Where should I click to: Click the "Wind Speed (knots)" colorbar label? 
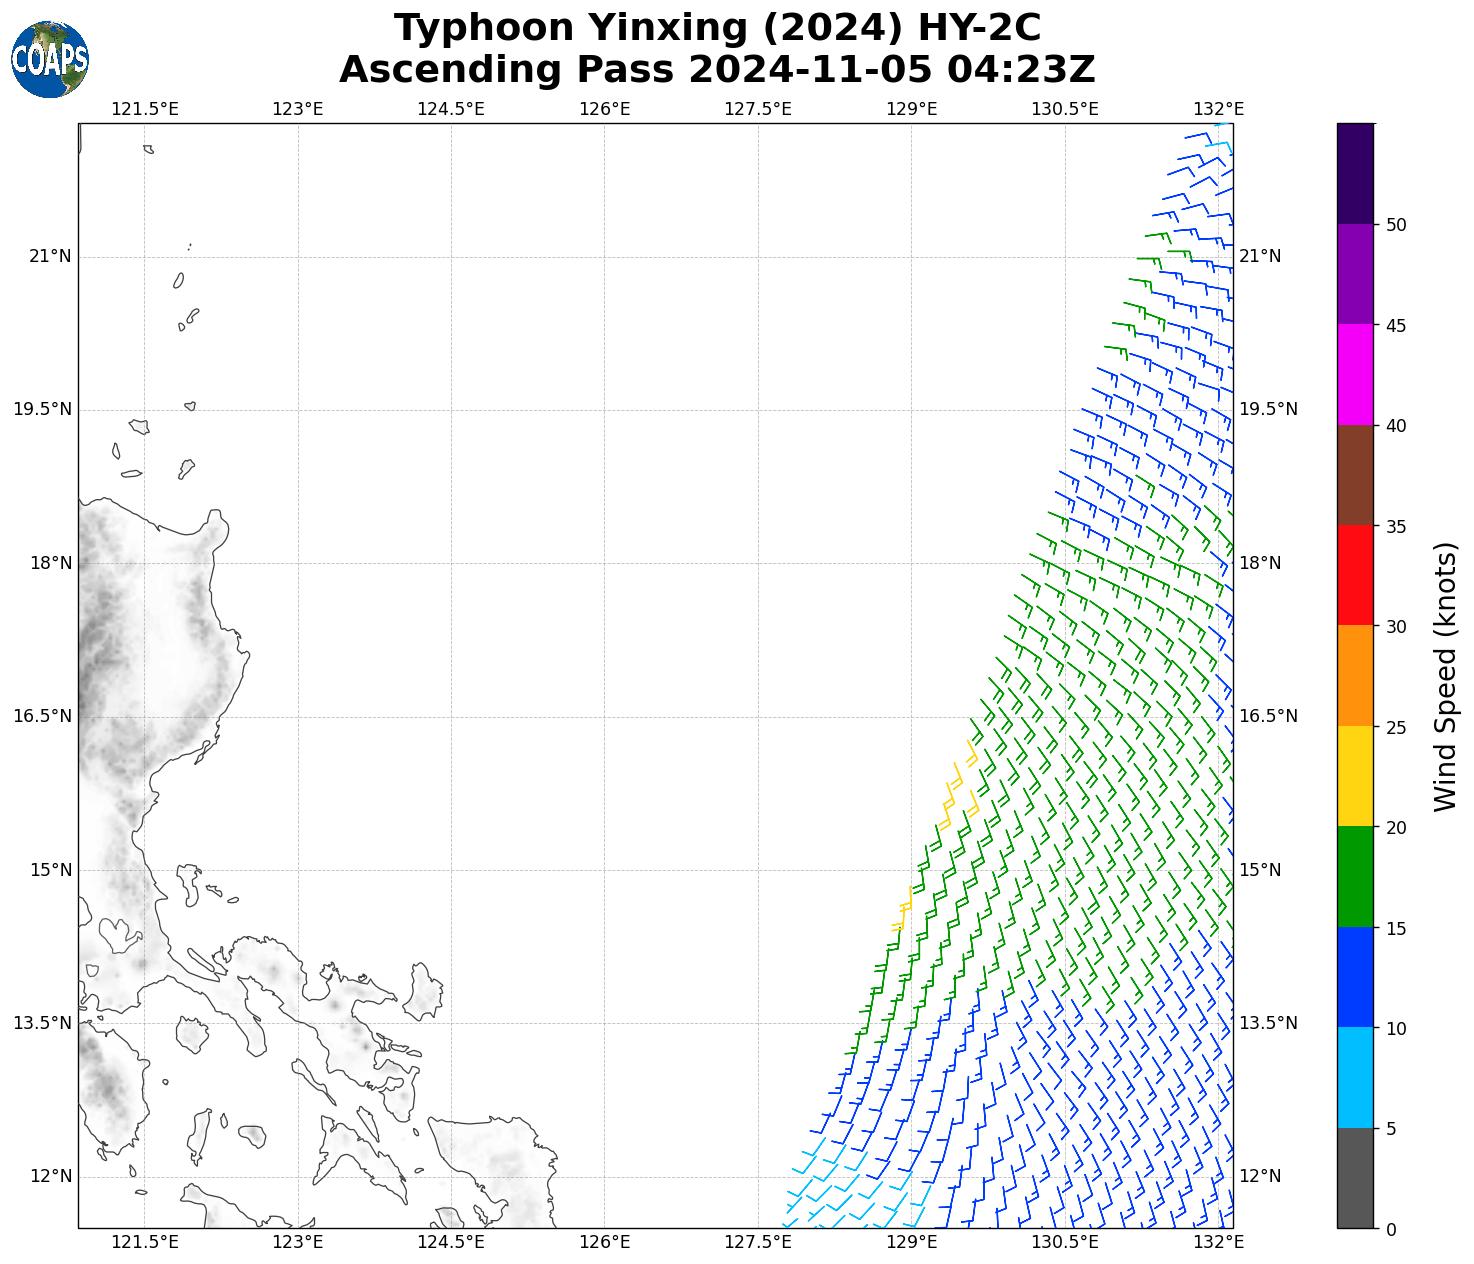[1445, 676]
